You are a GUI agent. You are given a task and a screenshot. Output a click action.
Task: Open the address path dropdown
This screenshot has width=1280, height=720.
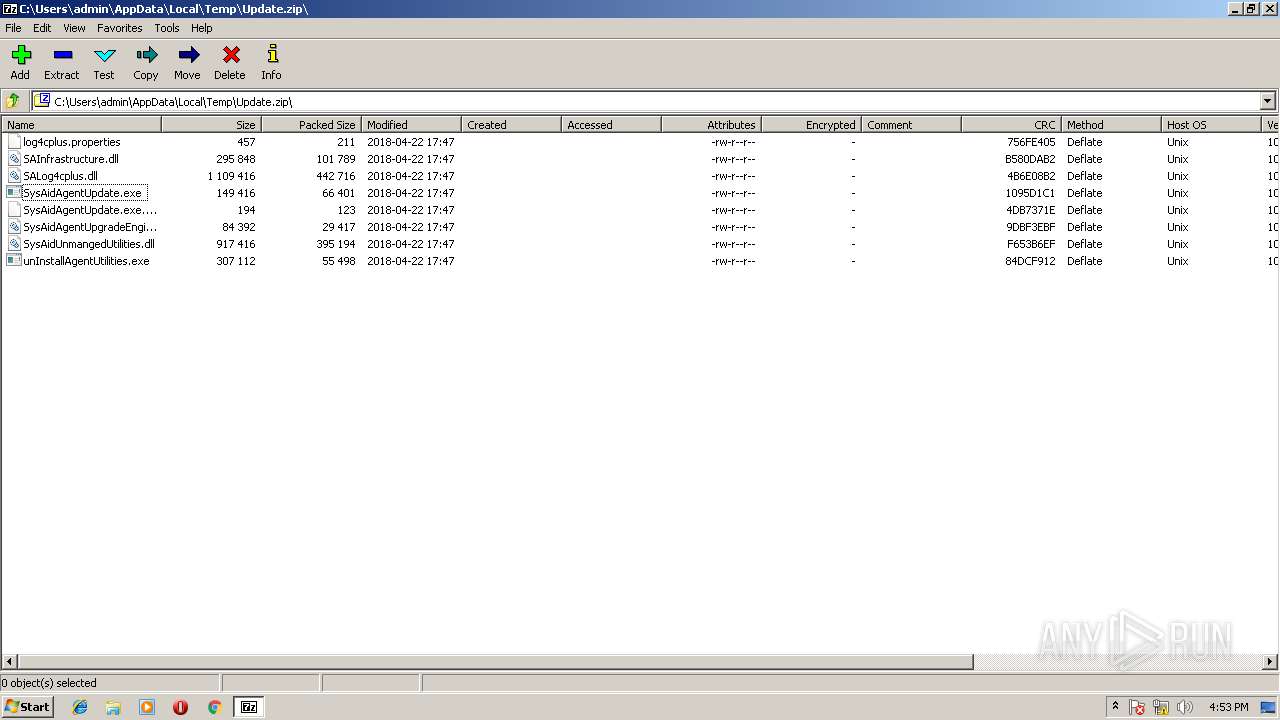(1268, 101)
